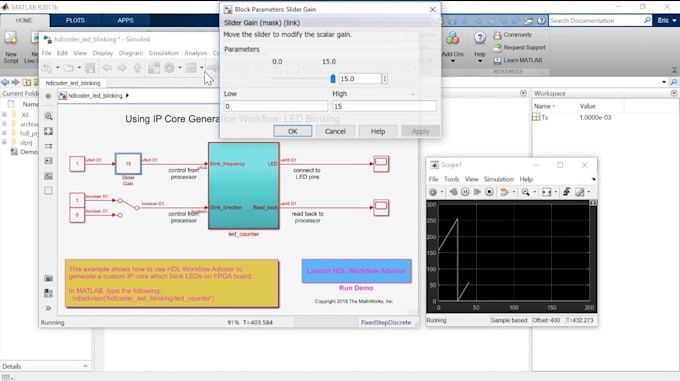Open the Model Explorer dropdown arrow
Screen dimensions: 680x381
point(201,68)
